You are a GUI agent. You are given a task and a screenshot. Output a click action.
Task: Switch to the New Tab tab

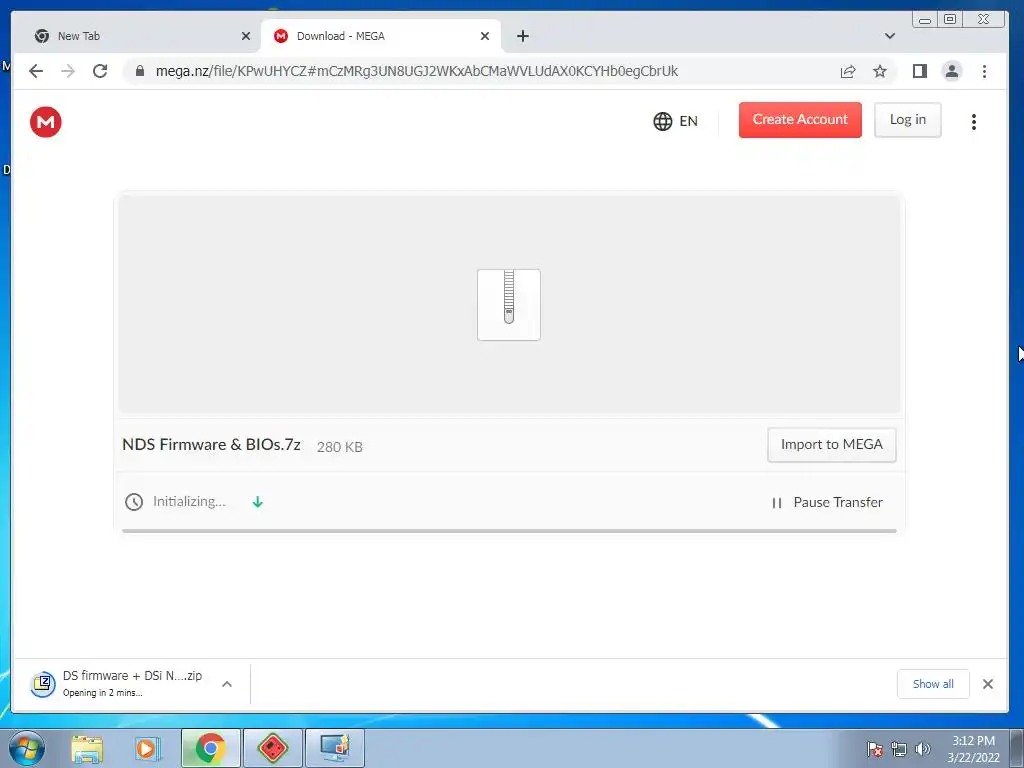click(x=135, y=36)
